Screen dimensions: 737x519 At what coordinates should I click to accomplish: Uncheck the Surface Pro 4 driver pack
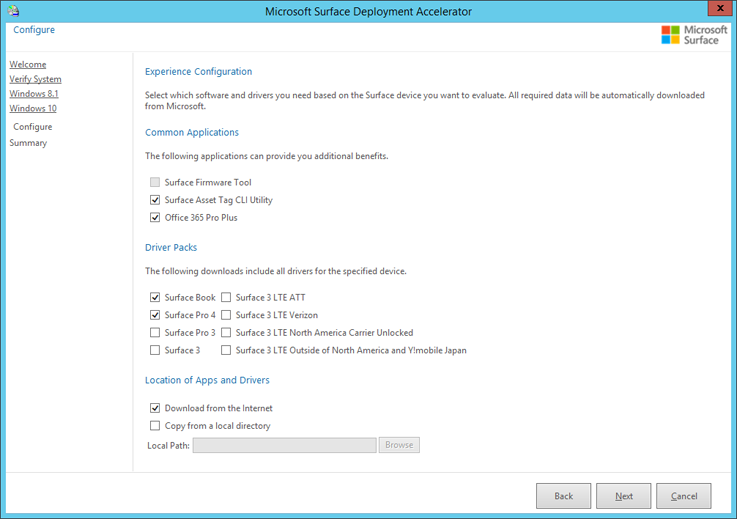[155, 315]
